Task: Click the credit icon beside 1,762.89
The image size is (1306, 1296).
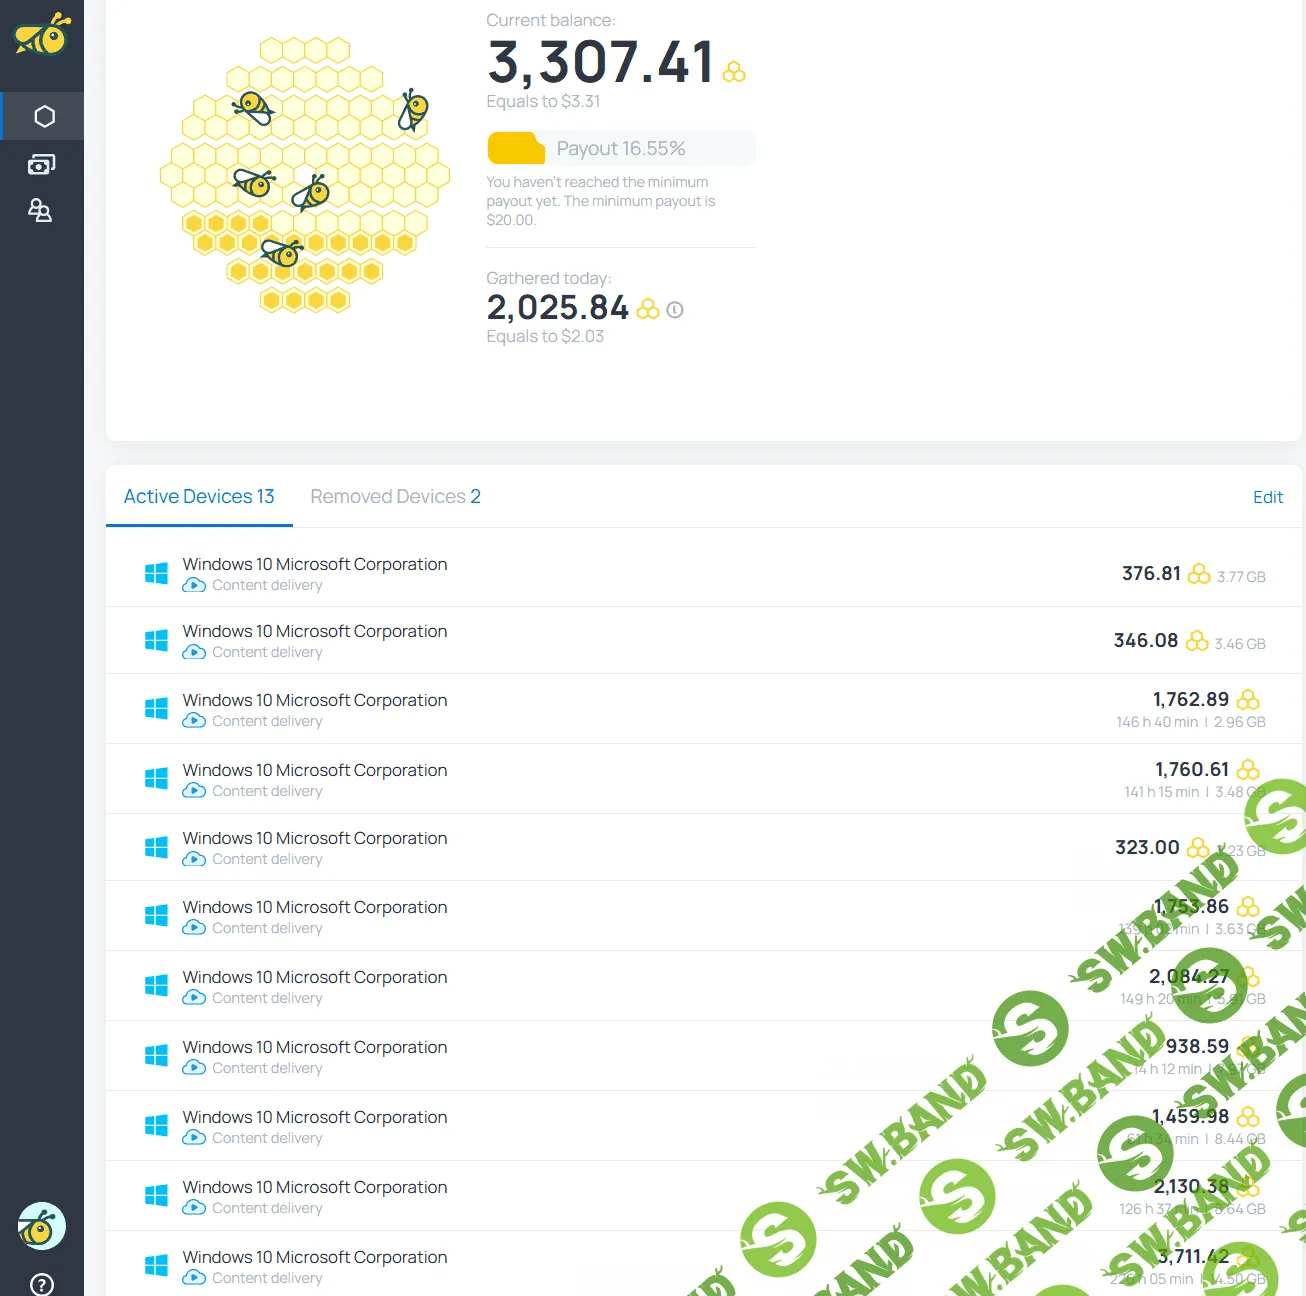Action: (x=1247, y=700)
